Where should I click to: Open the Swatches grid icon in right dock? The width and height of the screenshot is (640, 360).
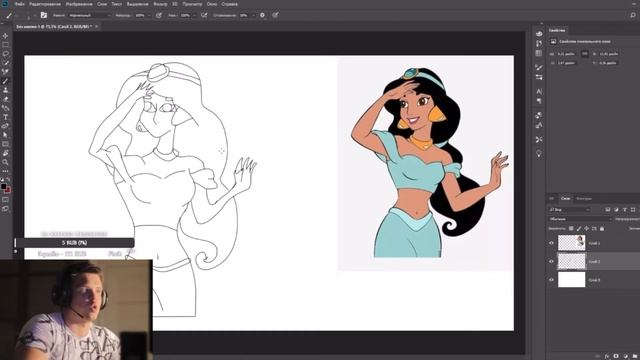click(539, 53)
